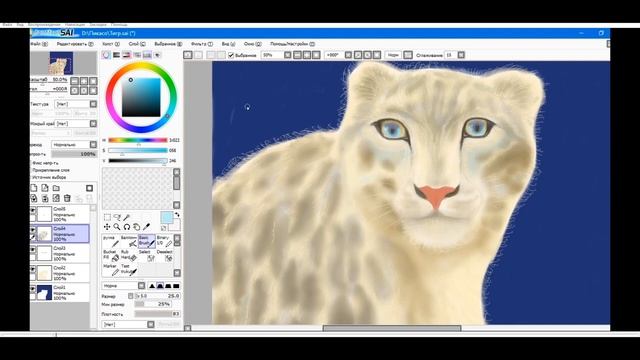Open the layer effect dropdown below Текстура
The width and height of the screenshot is (640, 360).
93,123
